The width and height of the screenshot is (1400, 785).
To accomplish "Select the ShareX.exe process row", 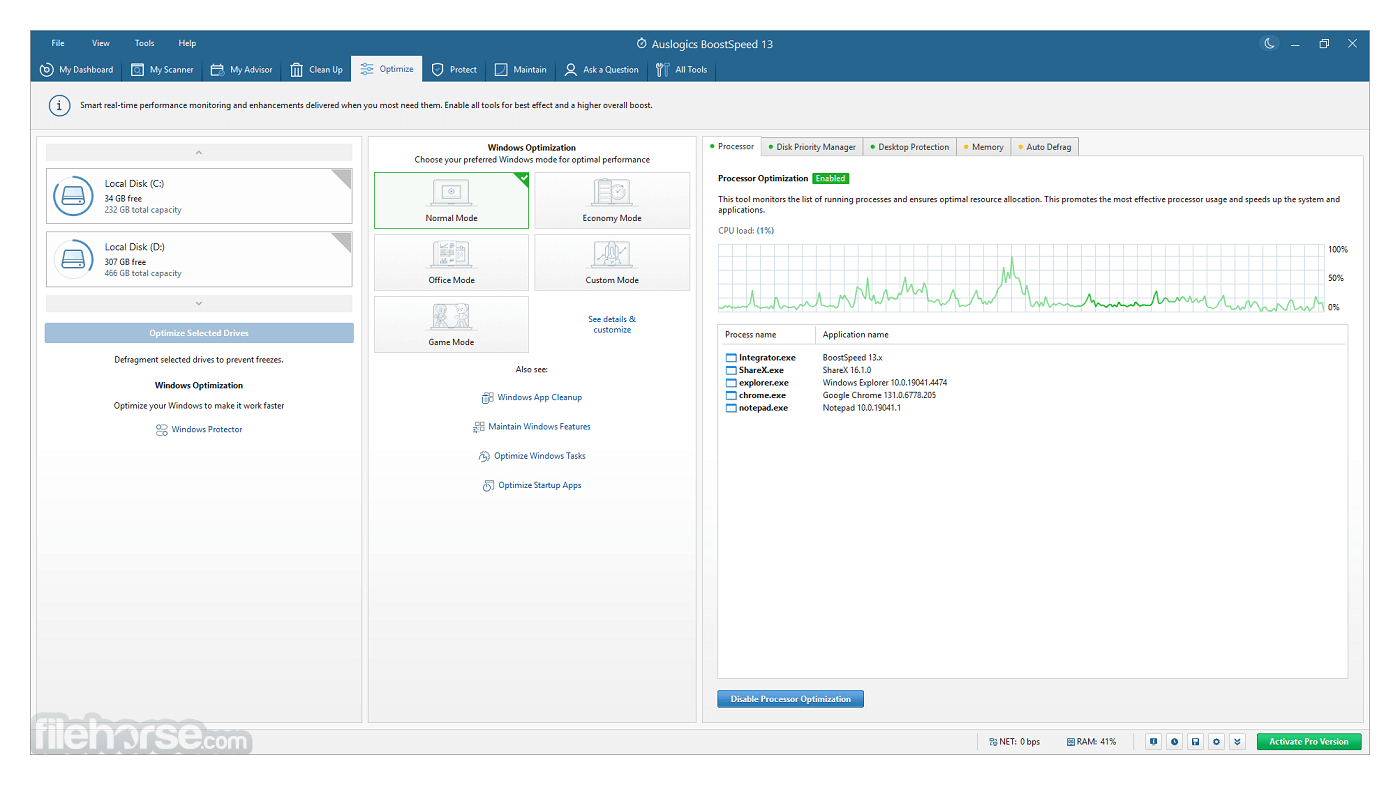I will (1032, 370).
